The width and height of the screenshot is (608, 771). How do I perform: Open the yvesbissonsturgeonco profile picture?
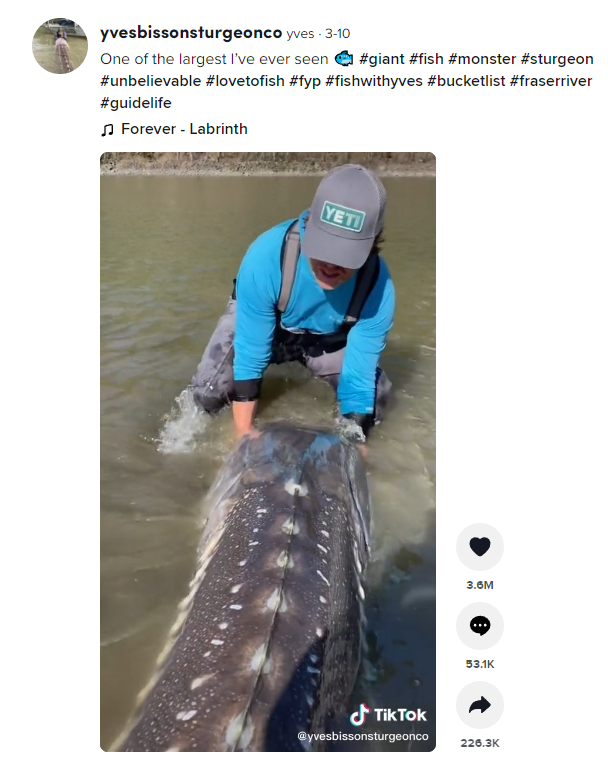click(x=60, y=46)
